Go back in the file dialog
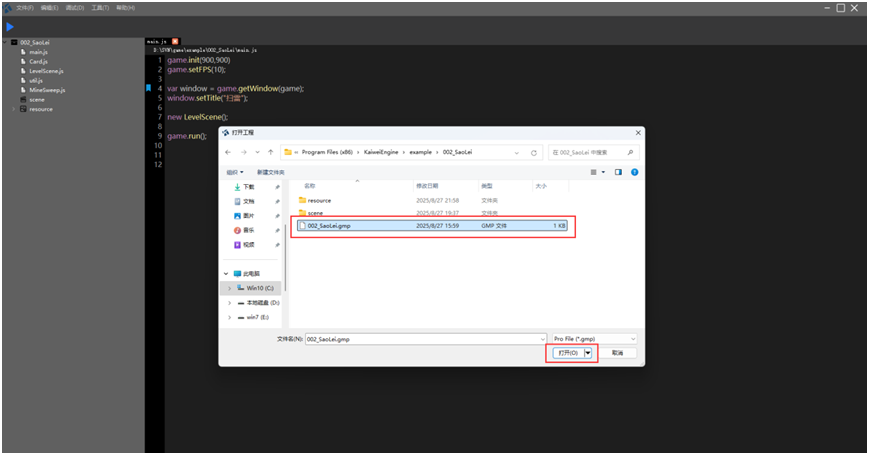The width and height of the screenshot is (869, 455). [228, 152]
